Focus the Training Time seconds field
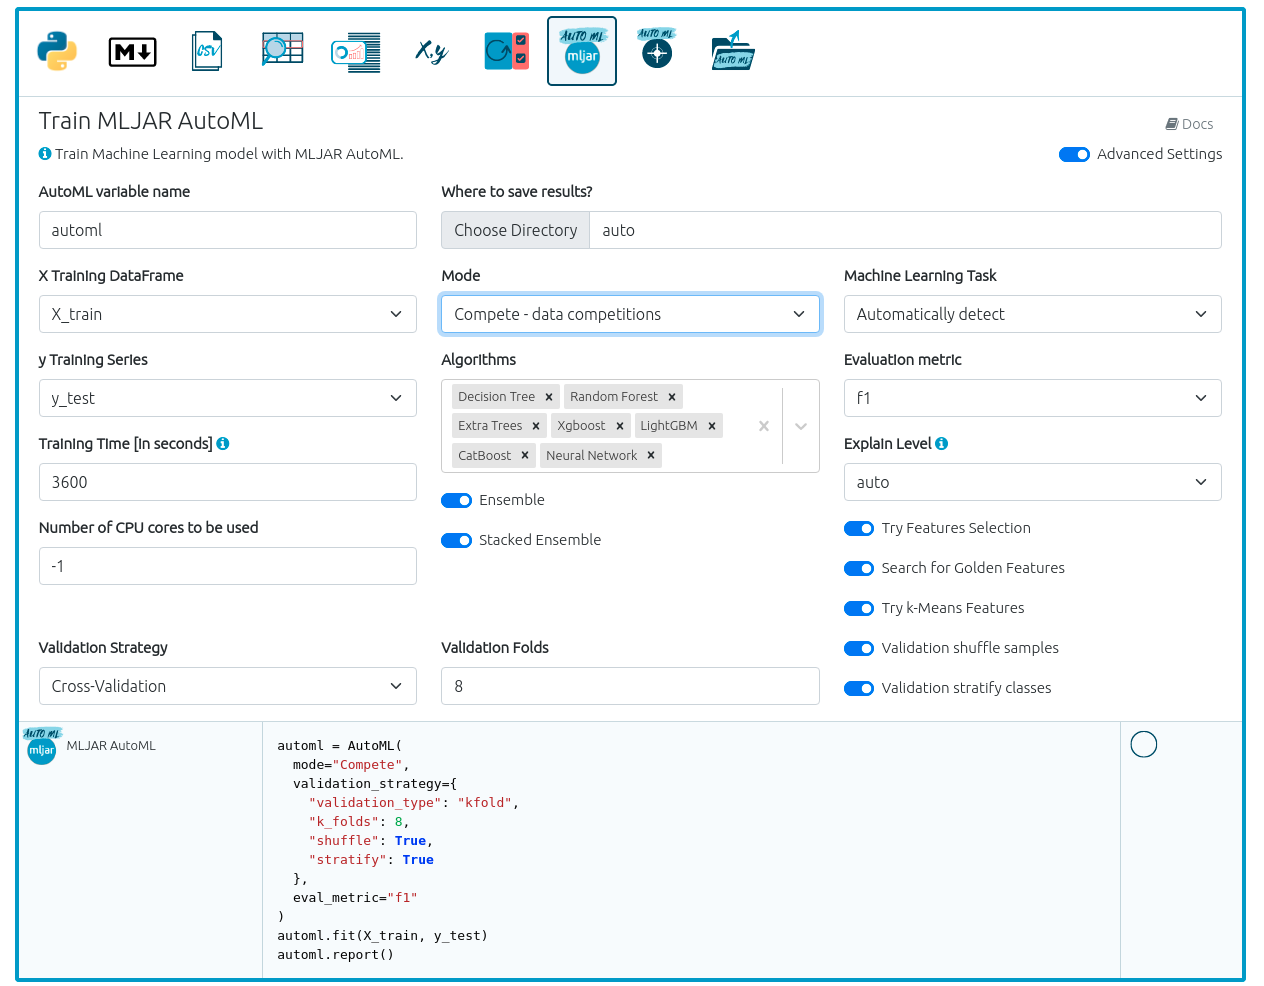 (228, 482)
